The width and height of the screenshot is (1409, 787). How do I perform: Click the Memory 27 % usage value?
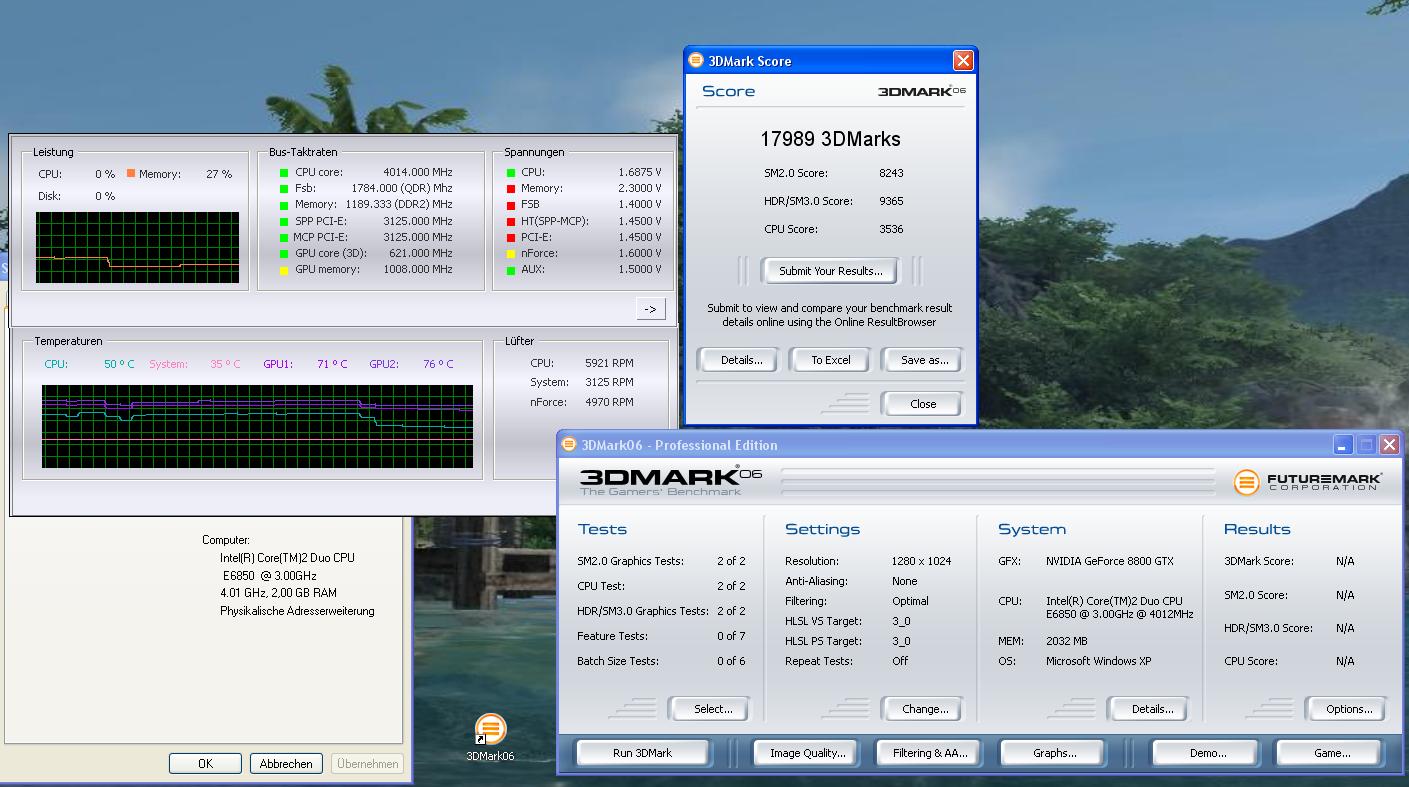pyautogui.click(x=219, y=175)
